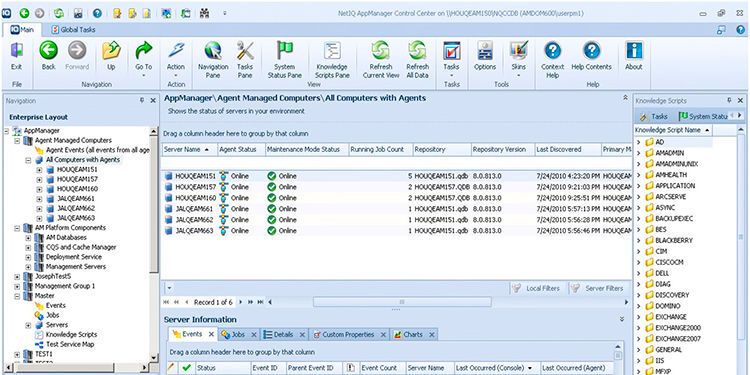Collapse the Server Information panel chevron
This screenshot has width=750, height=375.
(x=622, y=319)
